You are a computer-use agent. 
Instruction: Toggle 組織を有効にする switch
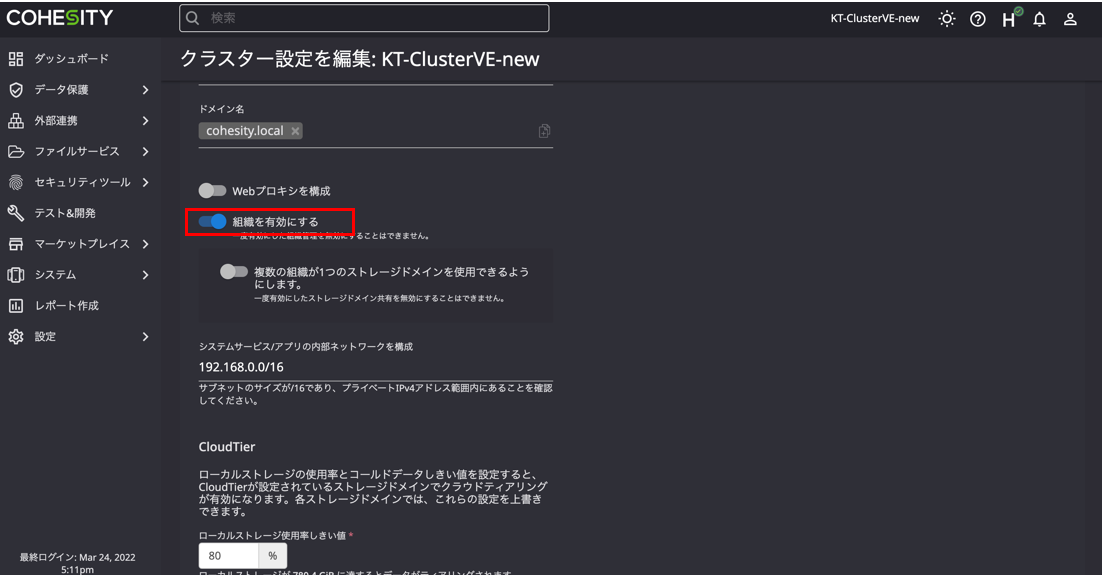tap(212, 222)
